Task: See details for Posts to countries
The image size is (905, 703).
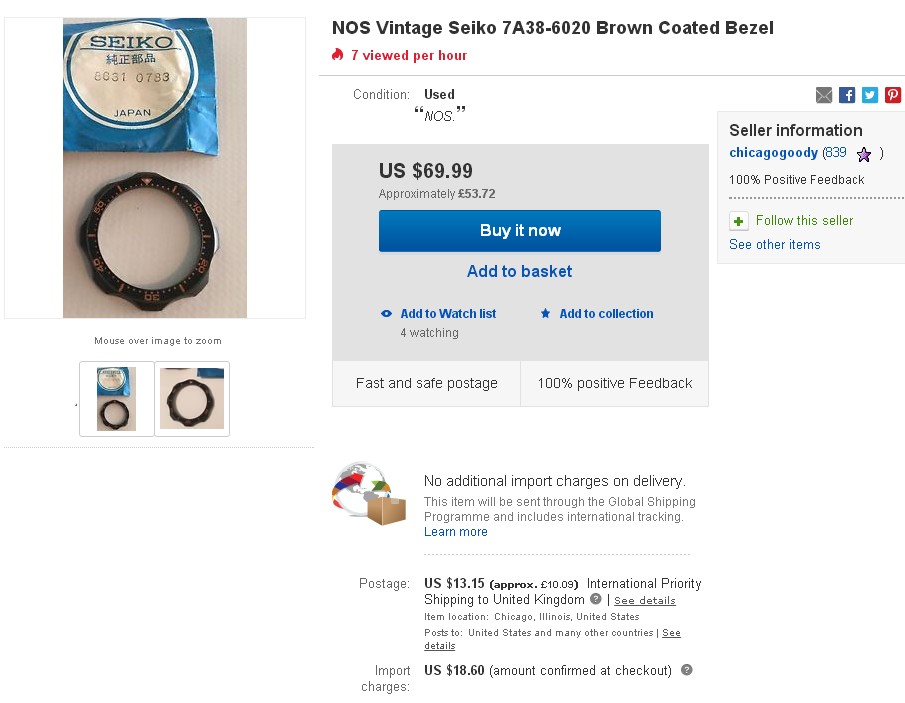Action: tap(671, 633)
